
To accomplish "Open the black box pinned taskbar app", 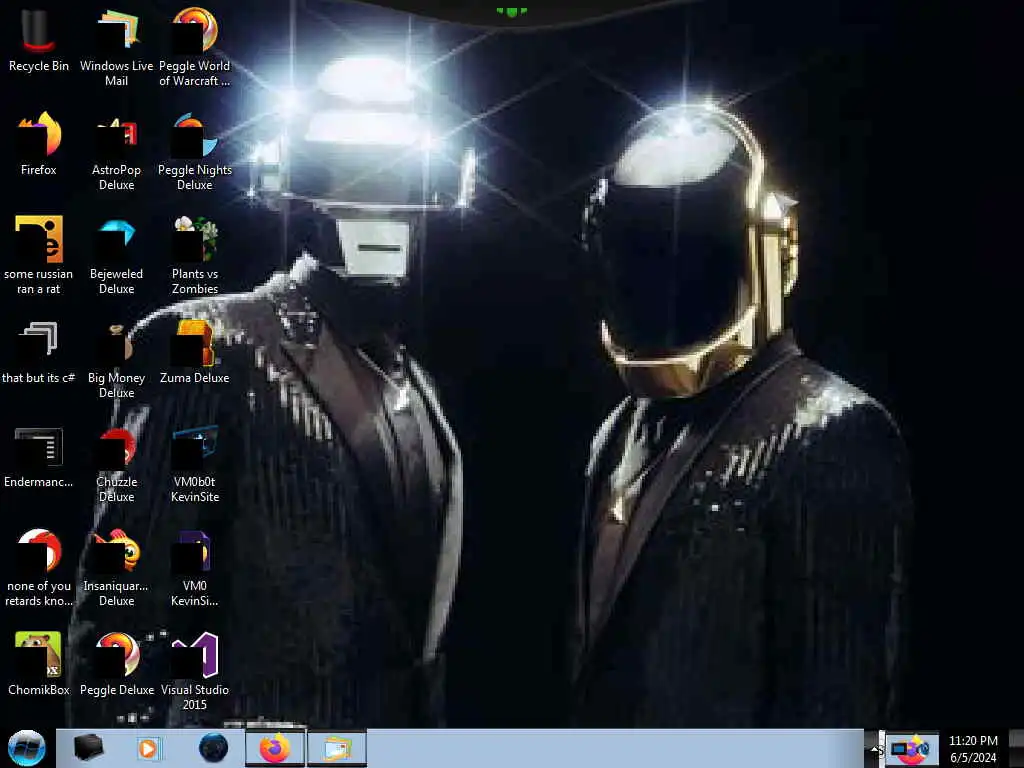I will pos(88,748).
